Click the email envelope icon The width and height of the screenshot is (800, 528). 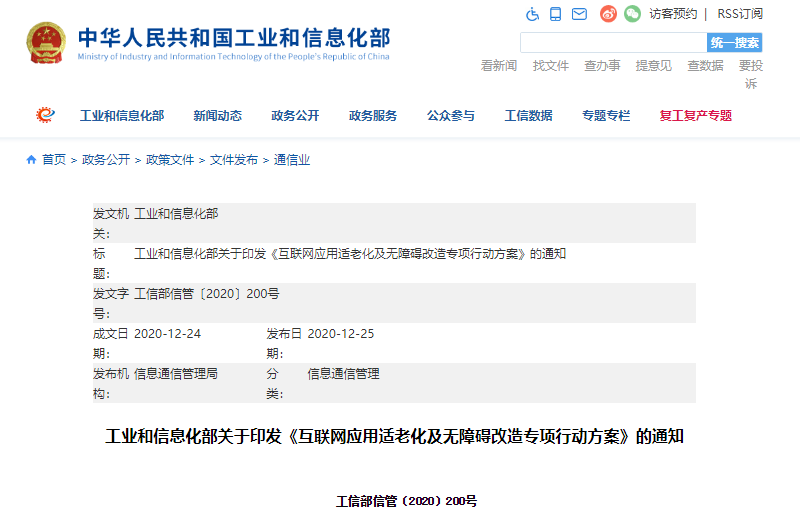(x=579, y=14)
